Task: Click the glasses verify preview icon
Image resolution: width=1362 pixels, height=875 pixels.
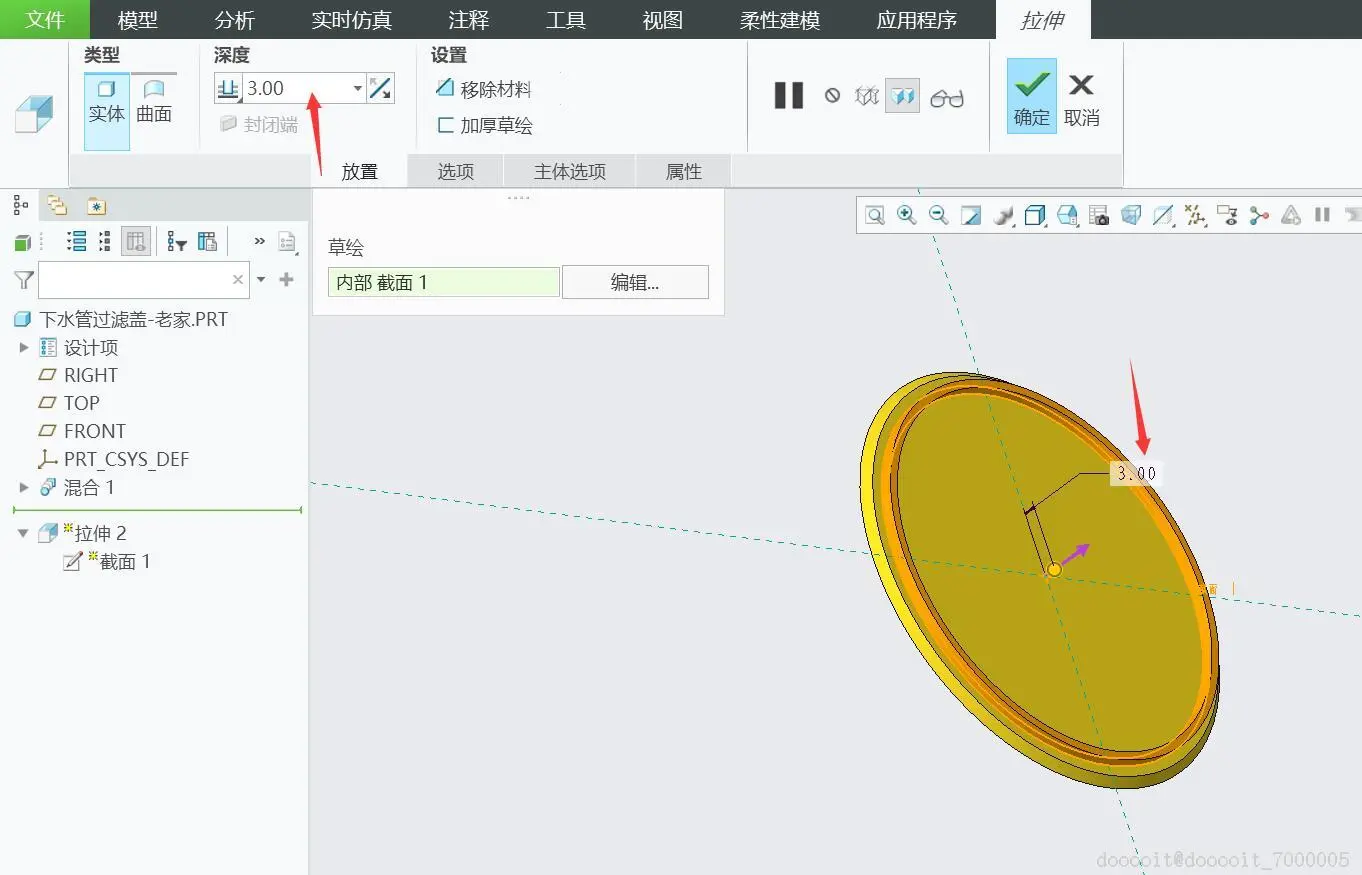Action: coord(946,97)
